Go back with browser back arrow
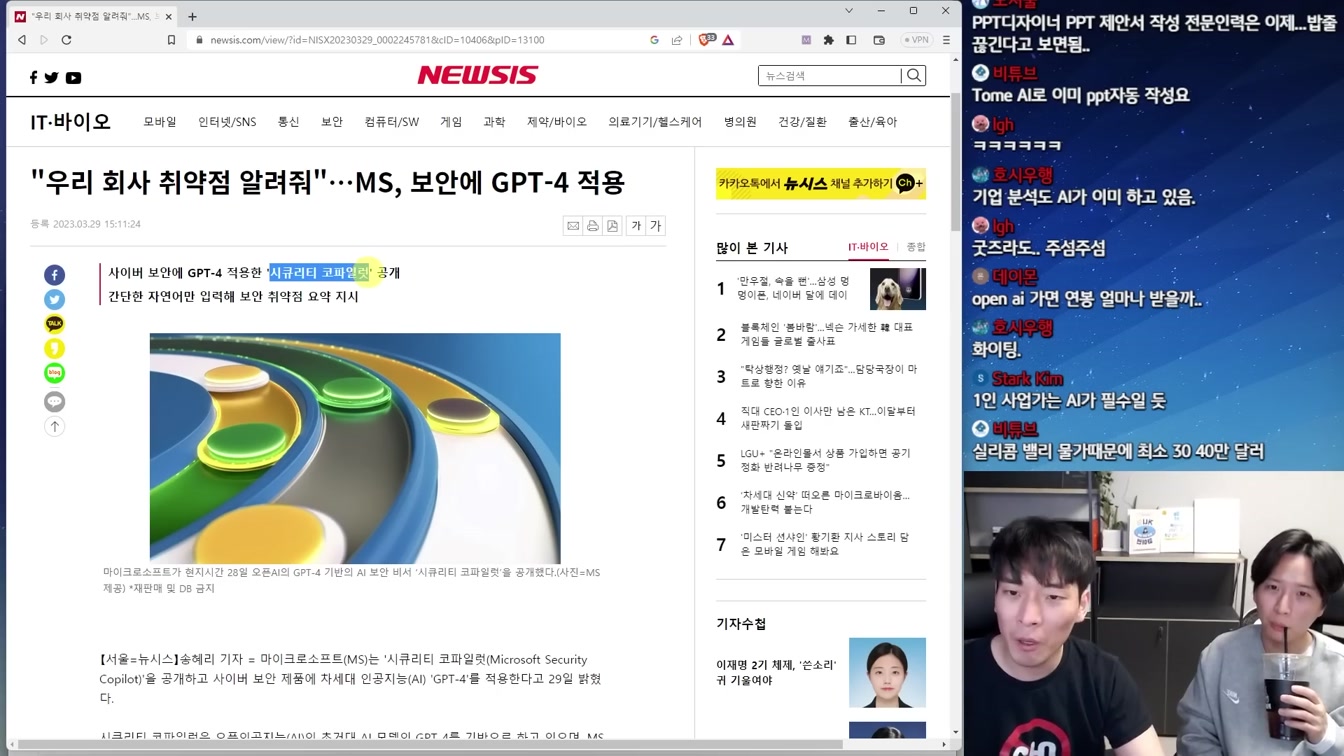This screenshot has height=756, width=1344. point(22,40)
